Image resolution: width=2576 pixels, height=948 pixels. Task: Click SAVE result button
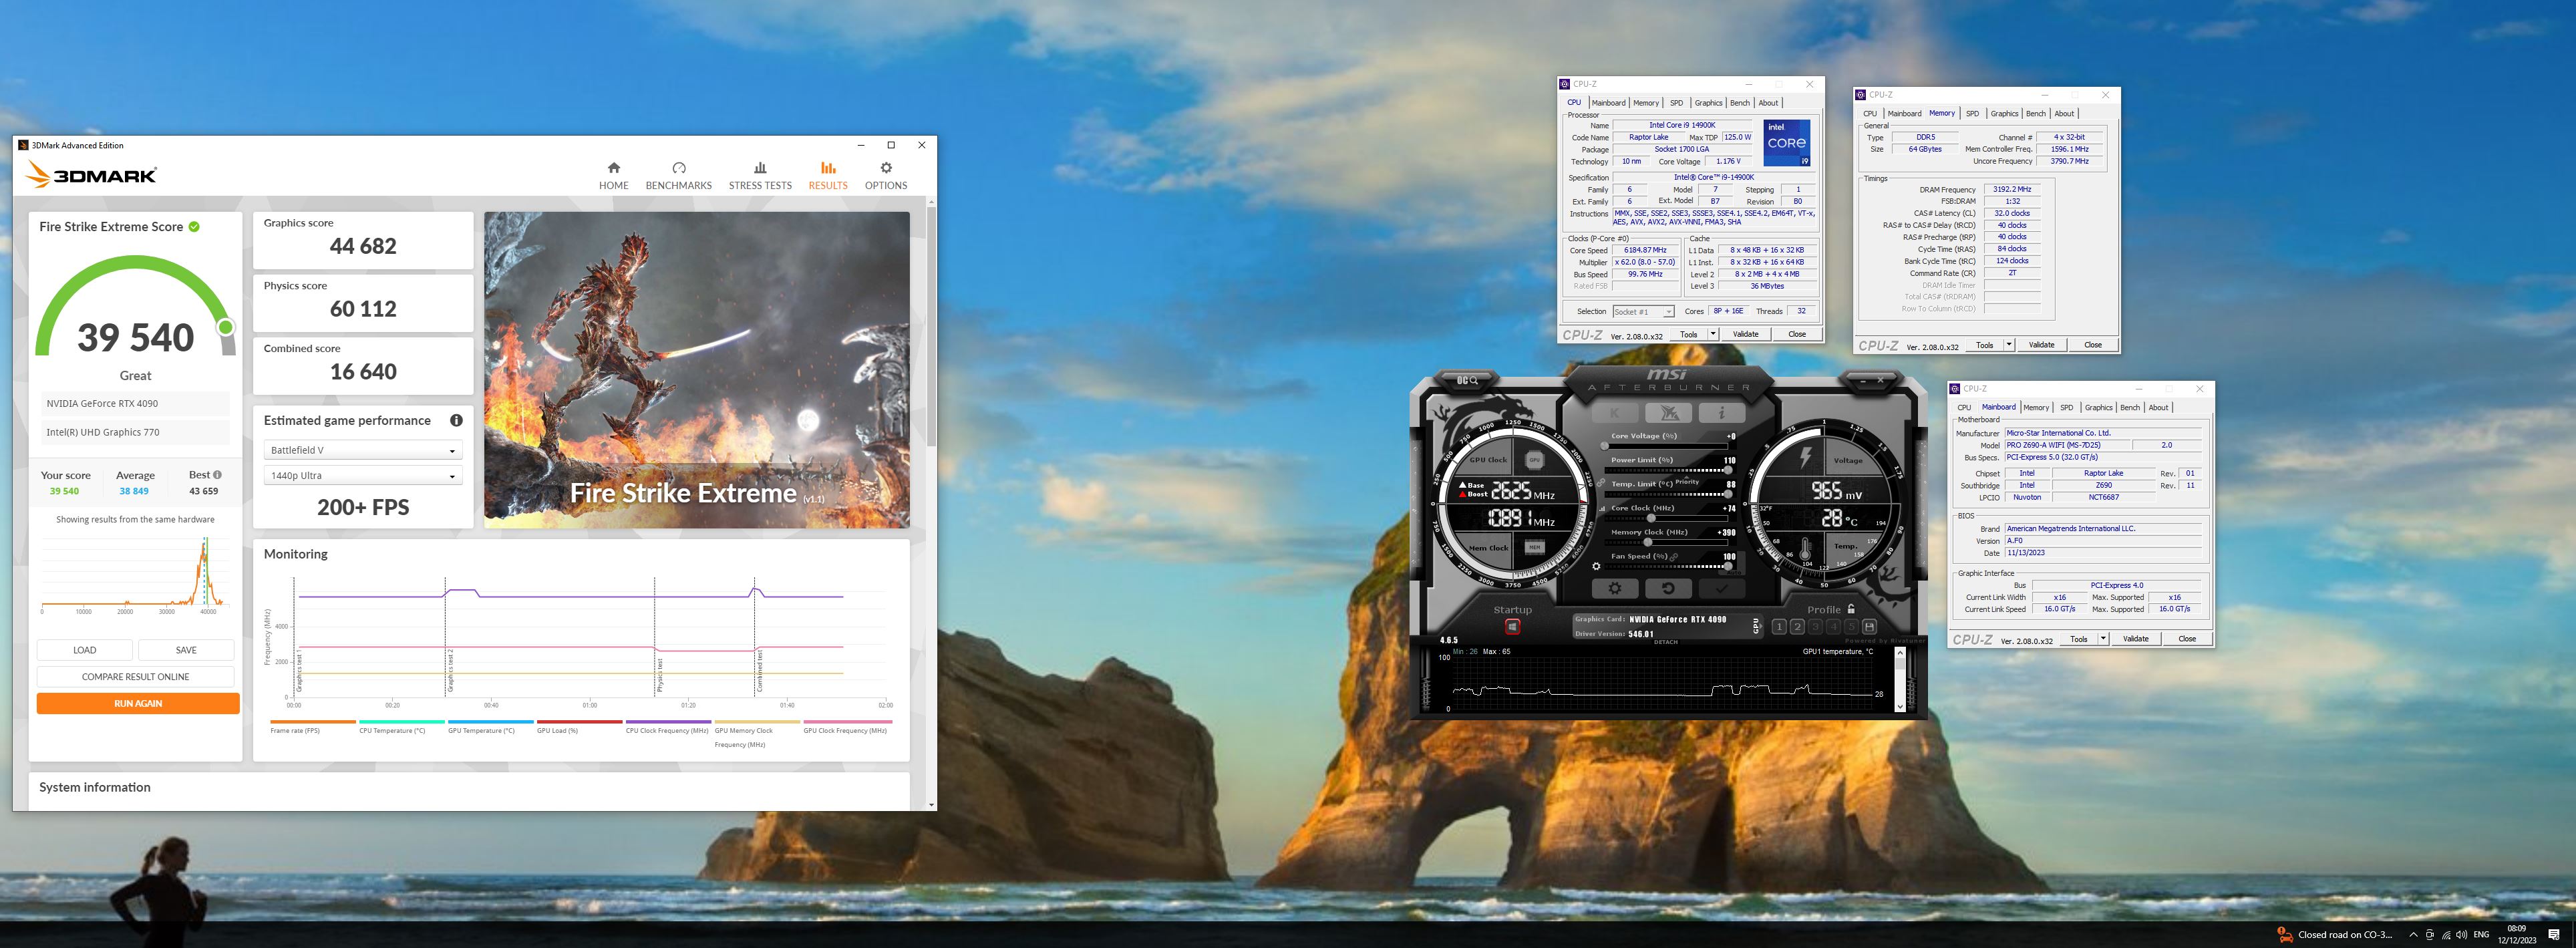point(186,650)
